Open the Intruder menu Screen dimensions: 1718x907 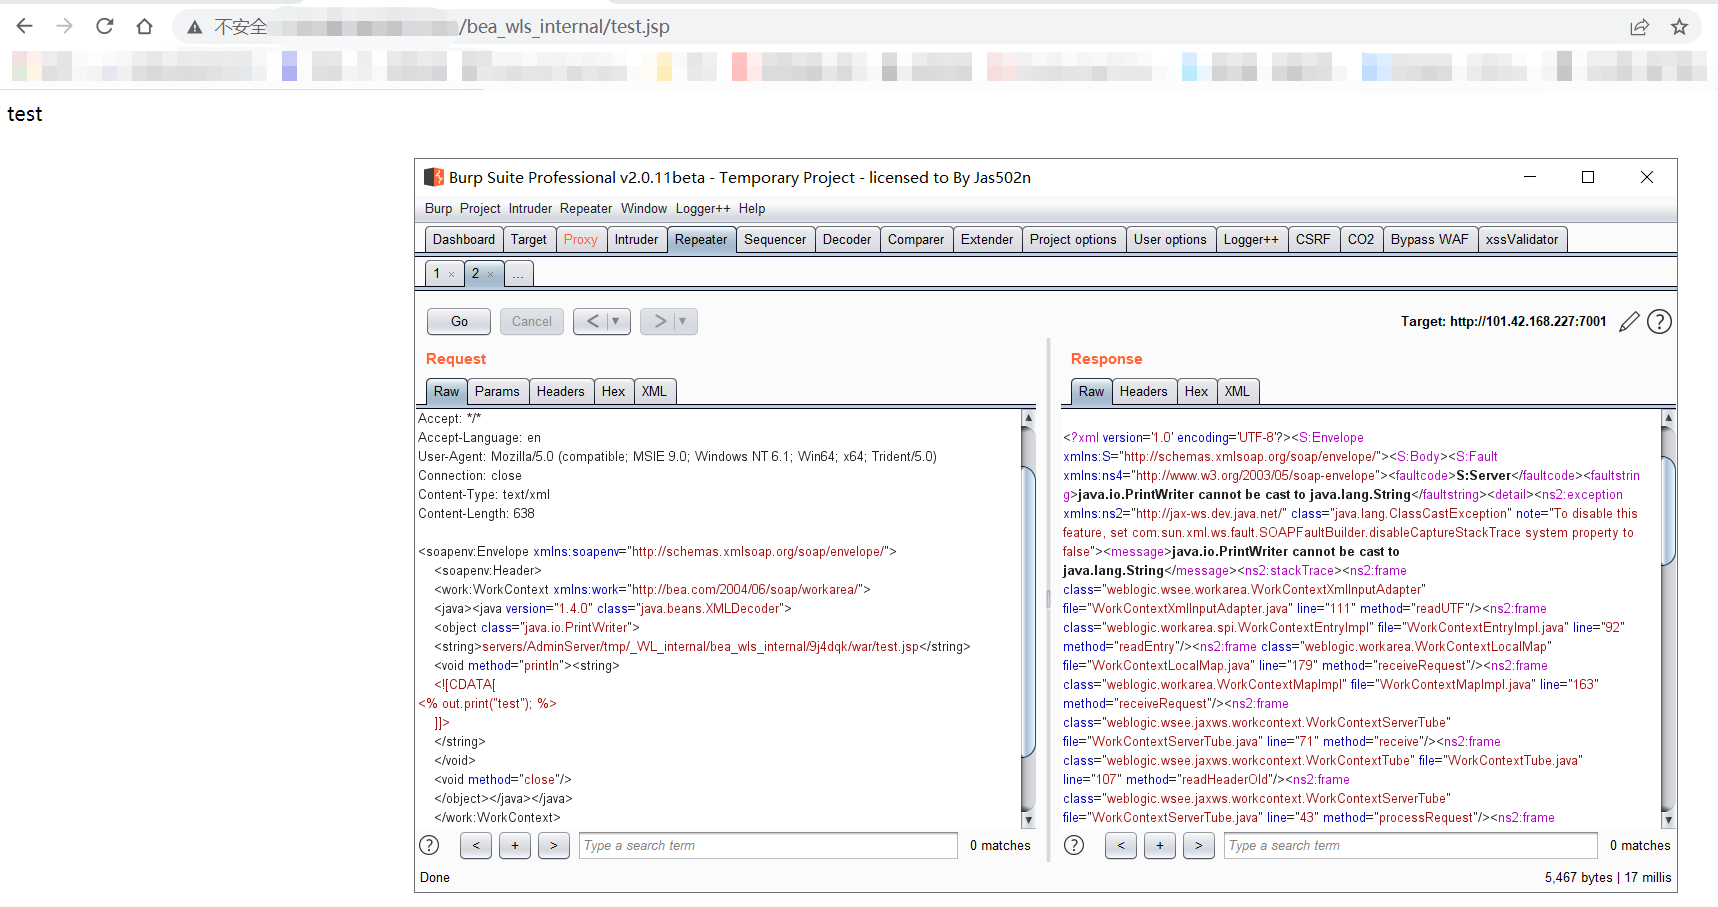(530, 208)
